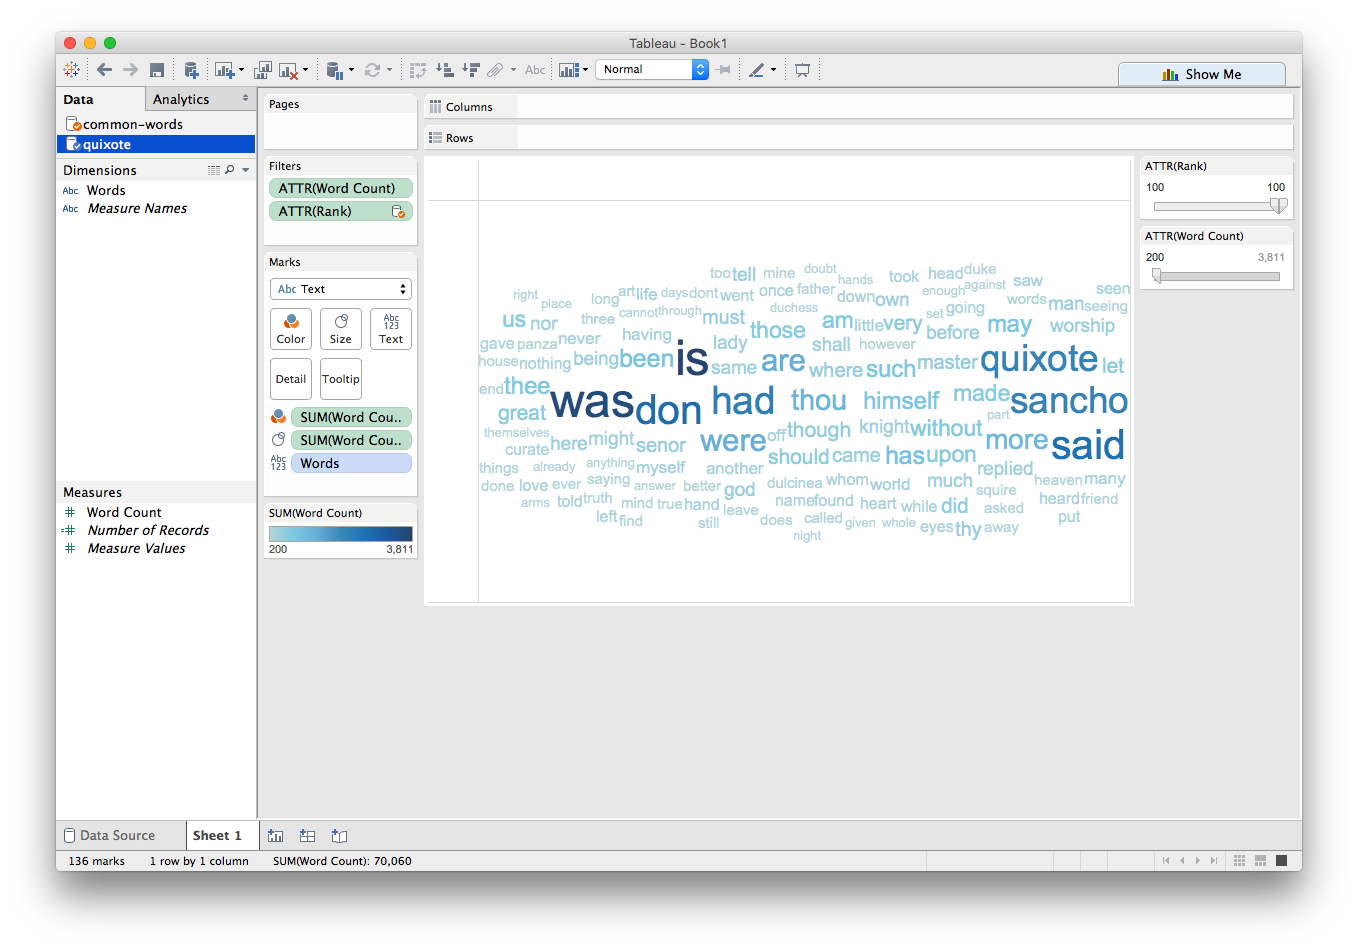
Task: Add a new worksheet tab
Action: pos(276,836)
